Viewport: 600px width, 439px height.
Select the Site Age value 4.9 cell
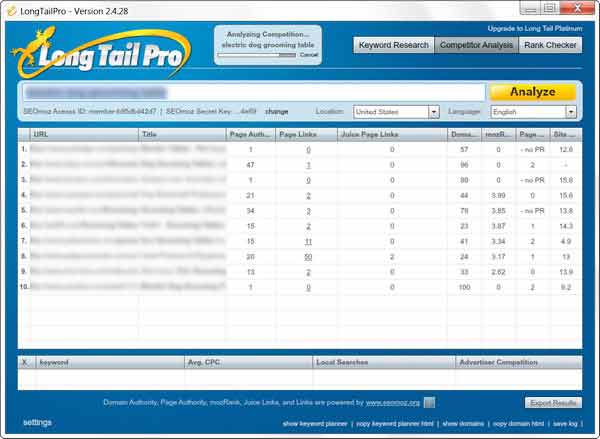coord(566,242)
